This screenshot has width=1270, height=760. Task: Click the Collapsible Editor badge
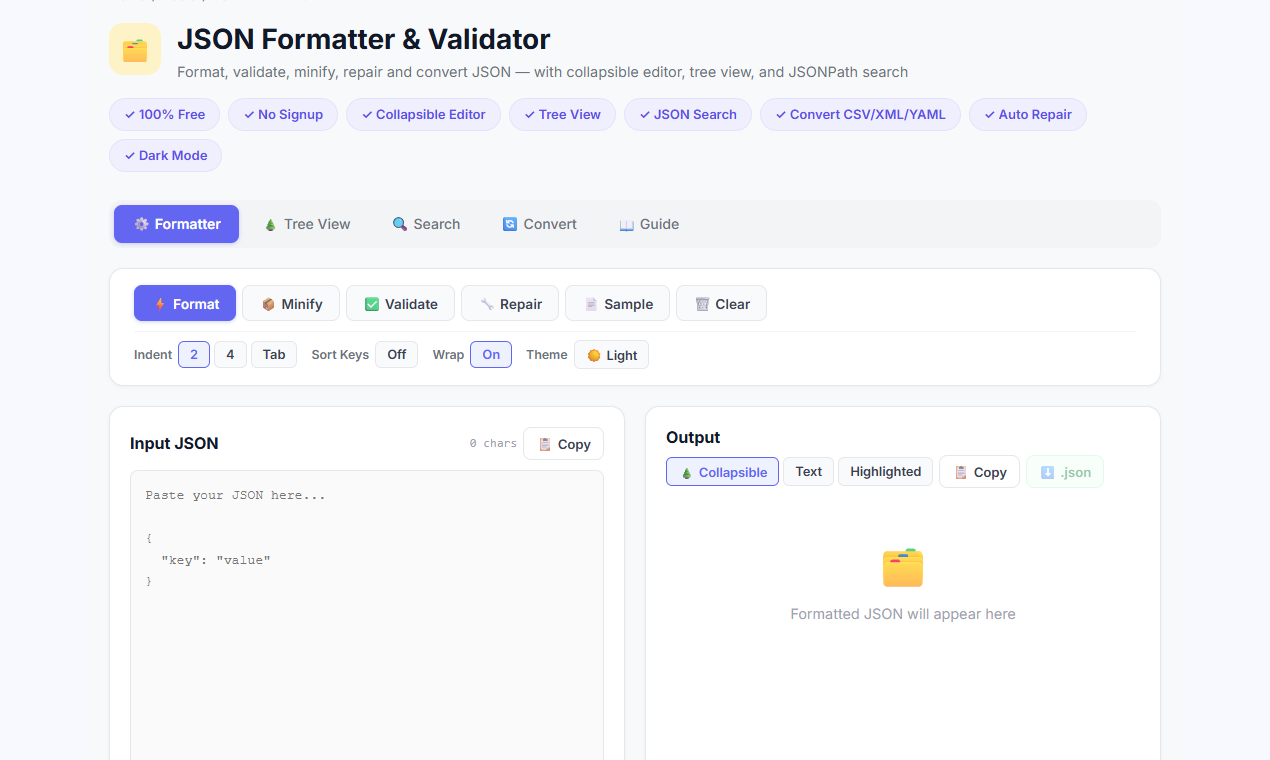coord(423,114)
